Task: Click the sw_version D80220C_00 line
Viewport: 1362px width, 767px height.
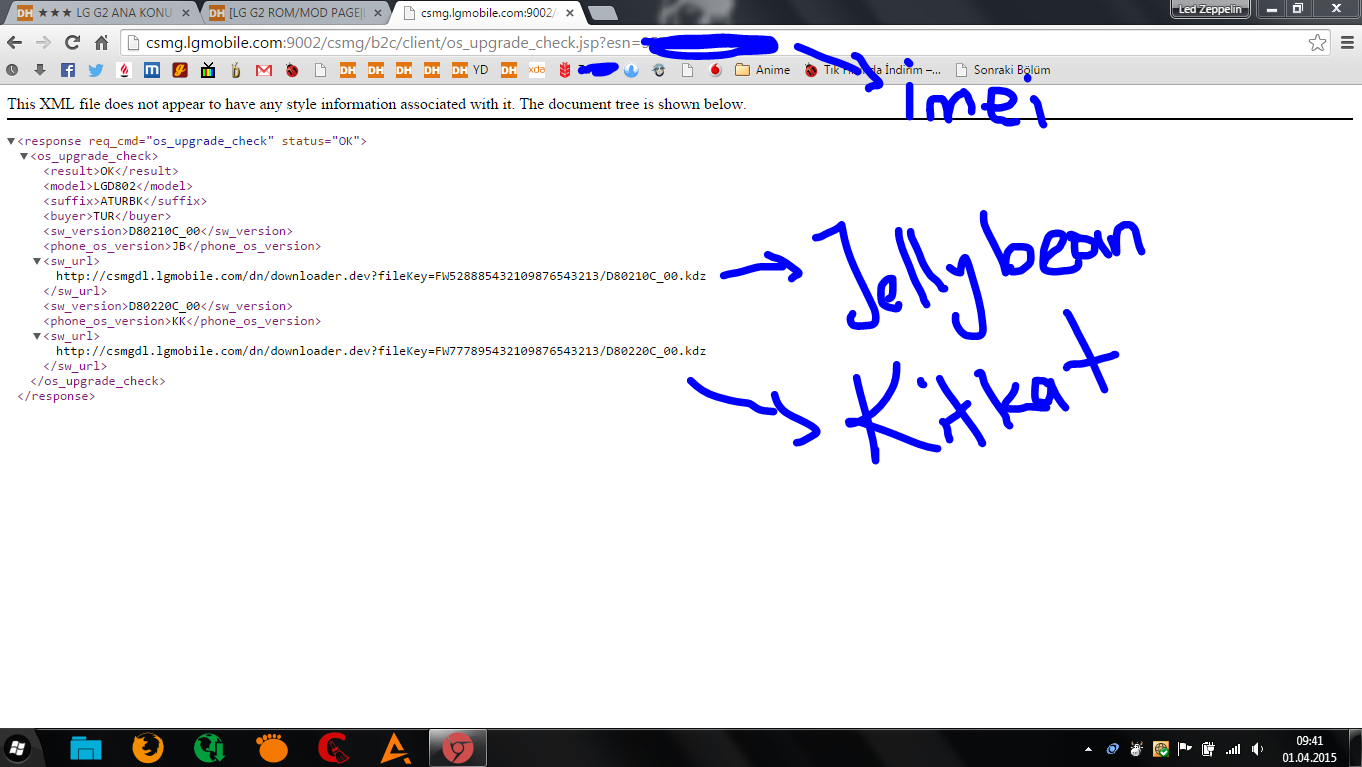Action: tap(168, 306)
